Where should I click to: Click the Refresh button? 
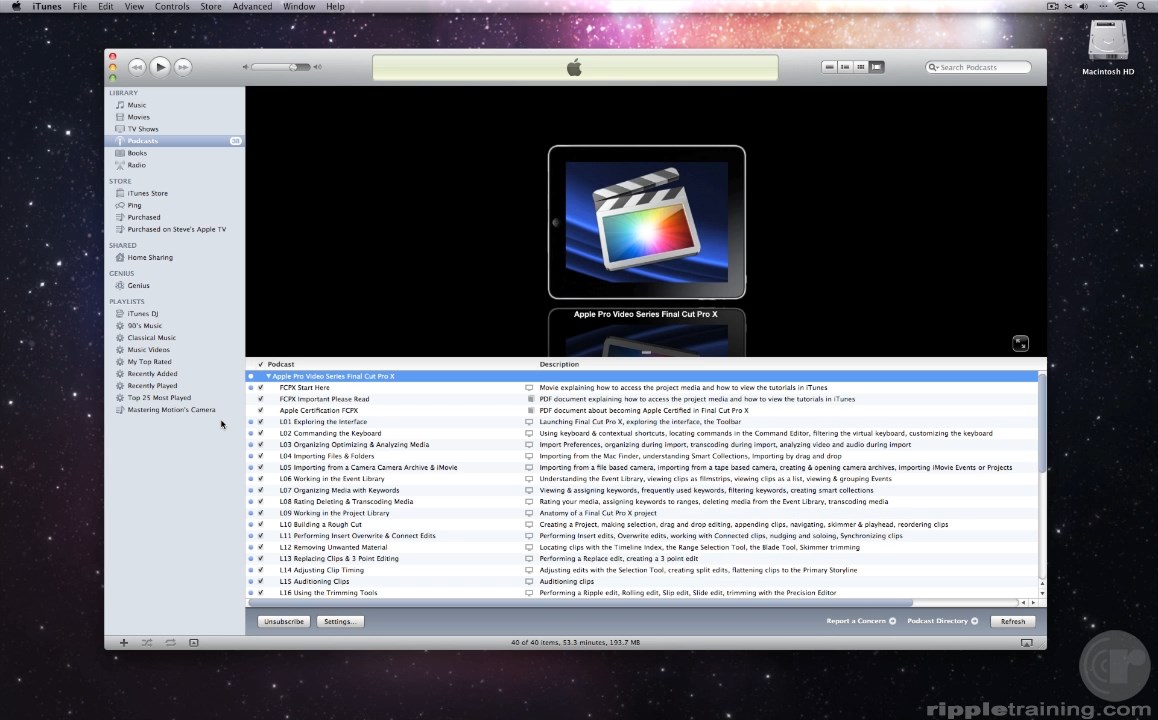pyautogui.click(x=1013, y=621)
